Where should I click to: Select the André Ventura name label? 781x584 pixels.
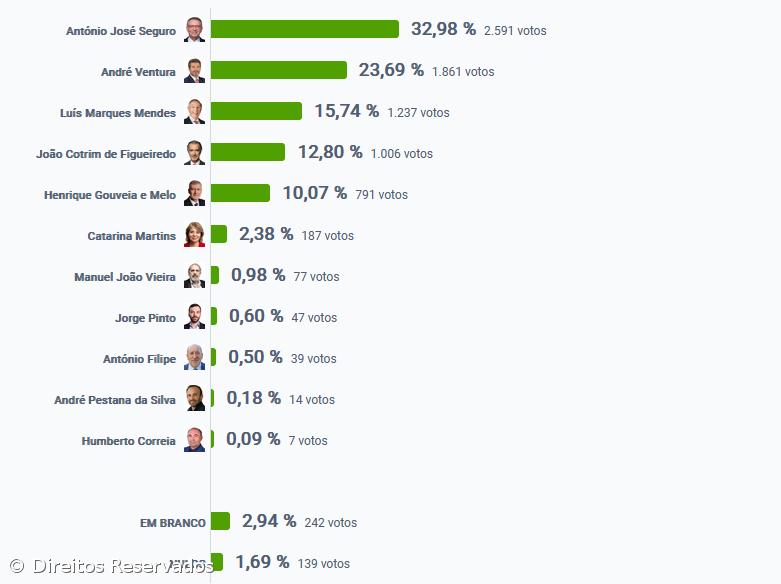pos(138,72)
